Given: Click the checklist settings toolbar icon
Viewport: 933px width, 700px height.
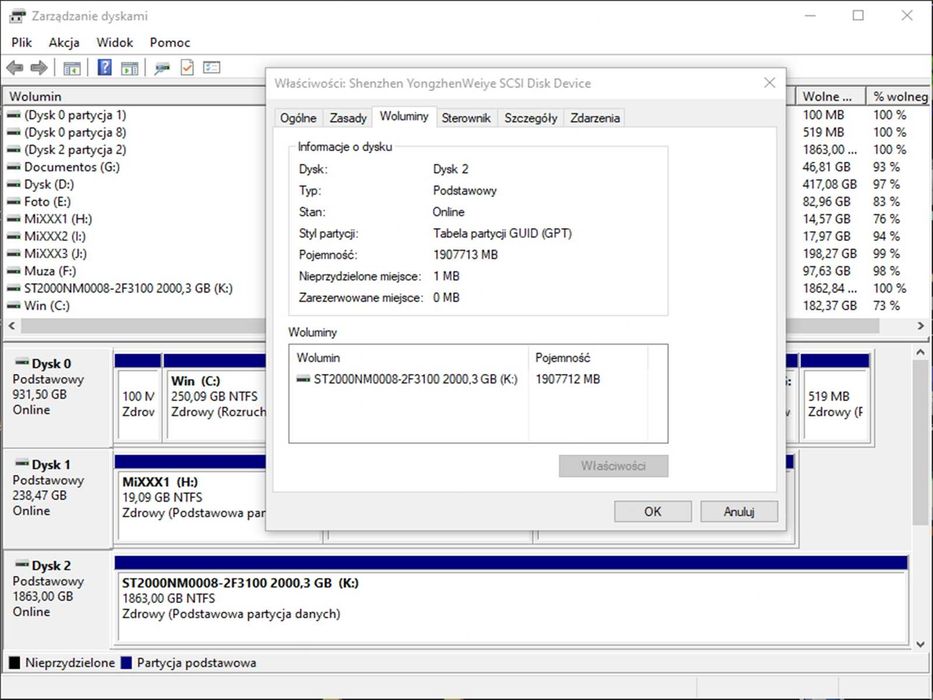Looking at the screenshot, I should point(212,68).
